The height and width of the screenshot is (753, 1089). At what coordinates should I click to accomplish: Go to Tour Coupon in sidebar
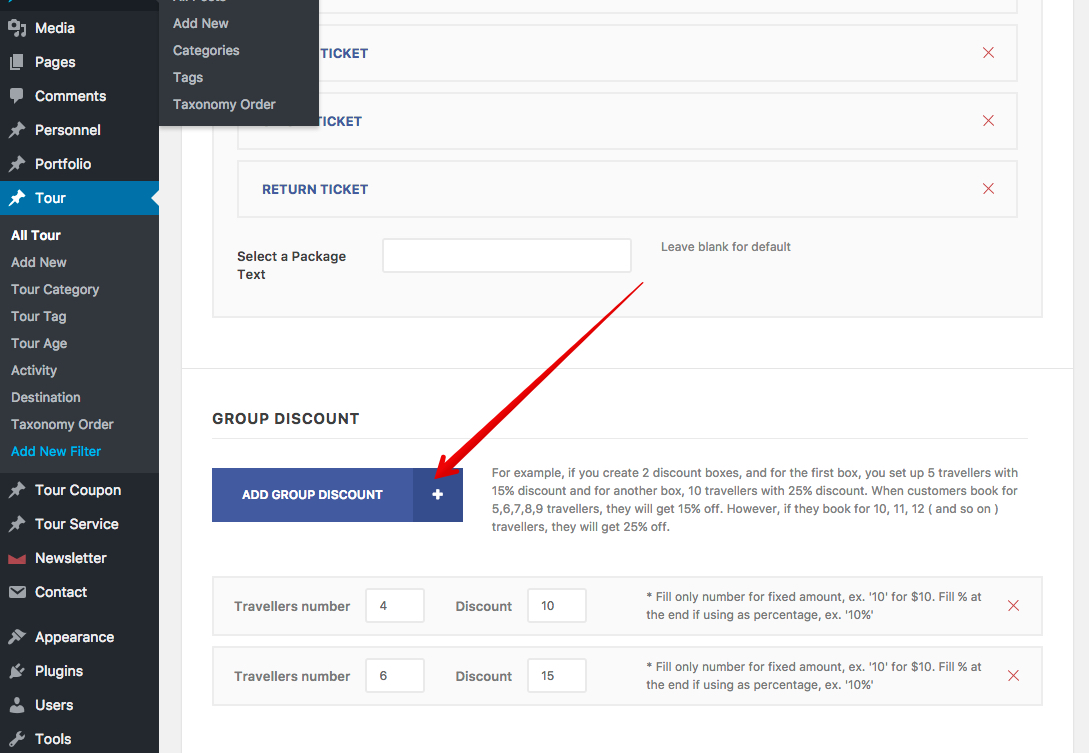tap(77, 490)
